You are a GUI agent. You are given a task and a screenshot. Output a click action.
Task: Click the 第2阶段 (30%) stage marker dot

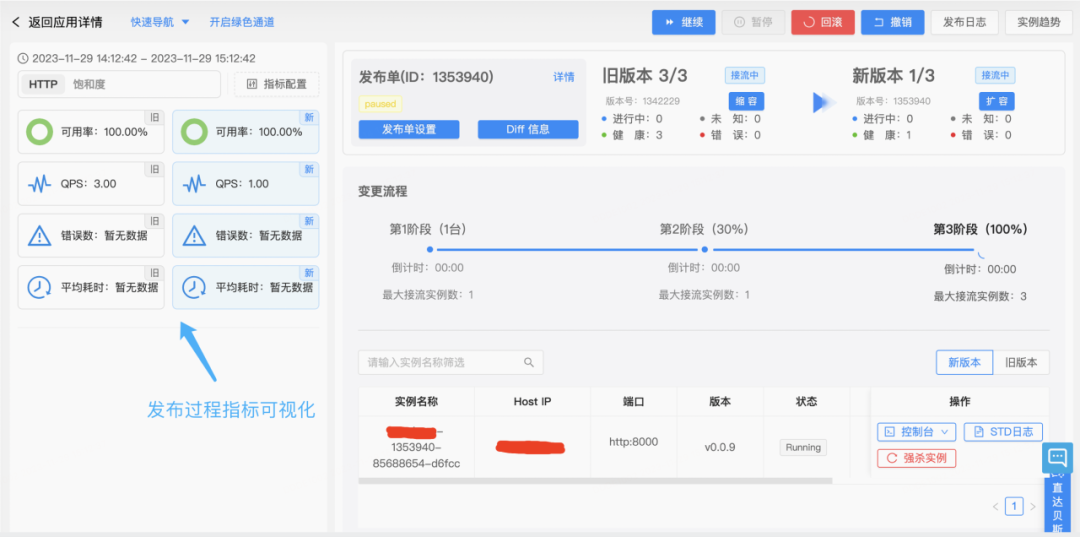[x=704, y=249]
